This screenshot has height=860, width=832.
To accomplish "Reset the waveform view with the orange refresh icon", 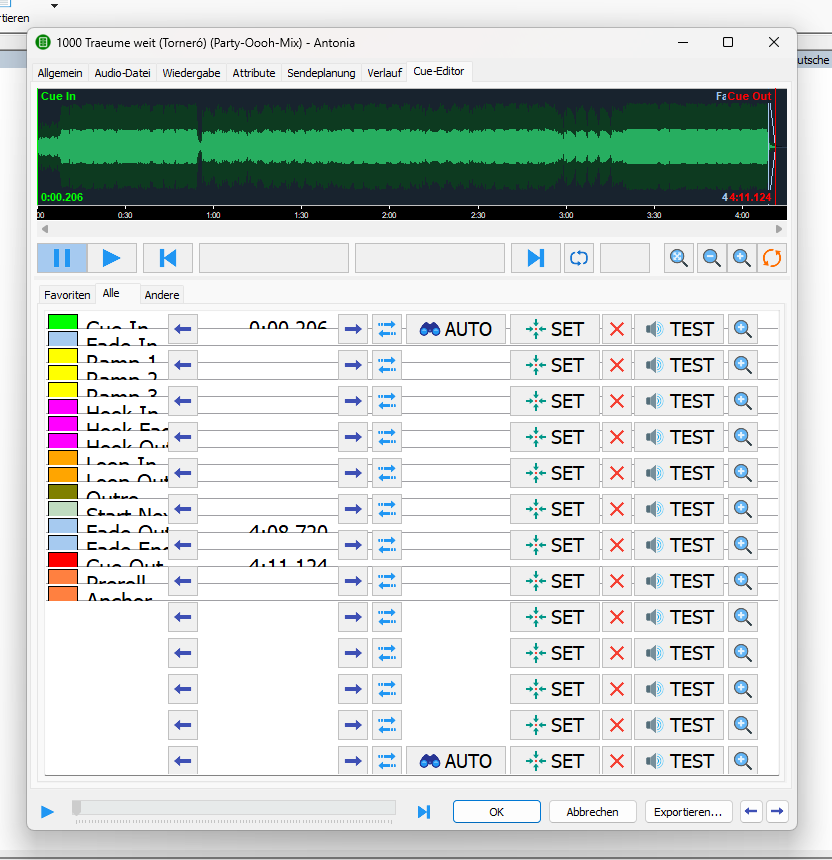I will tap(772, 258).
